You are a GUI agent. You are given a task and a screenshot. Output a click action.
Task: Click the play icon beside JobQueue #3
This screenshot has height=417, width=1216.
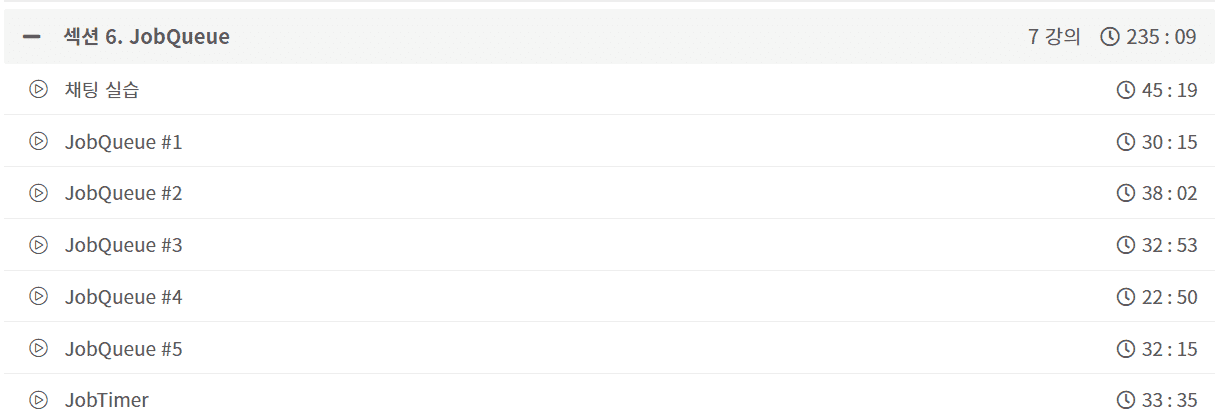(x=39, y=245)
